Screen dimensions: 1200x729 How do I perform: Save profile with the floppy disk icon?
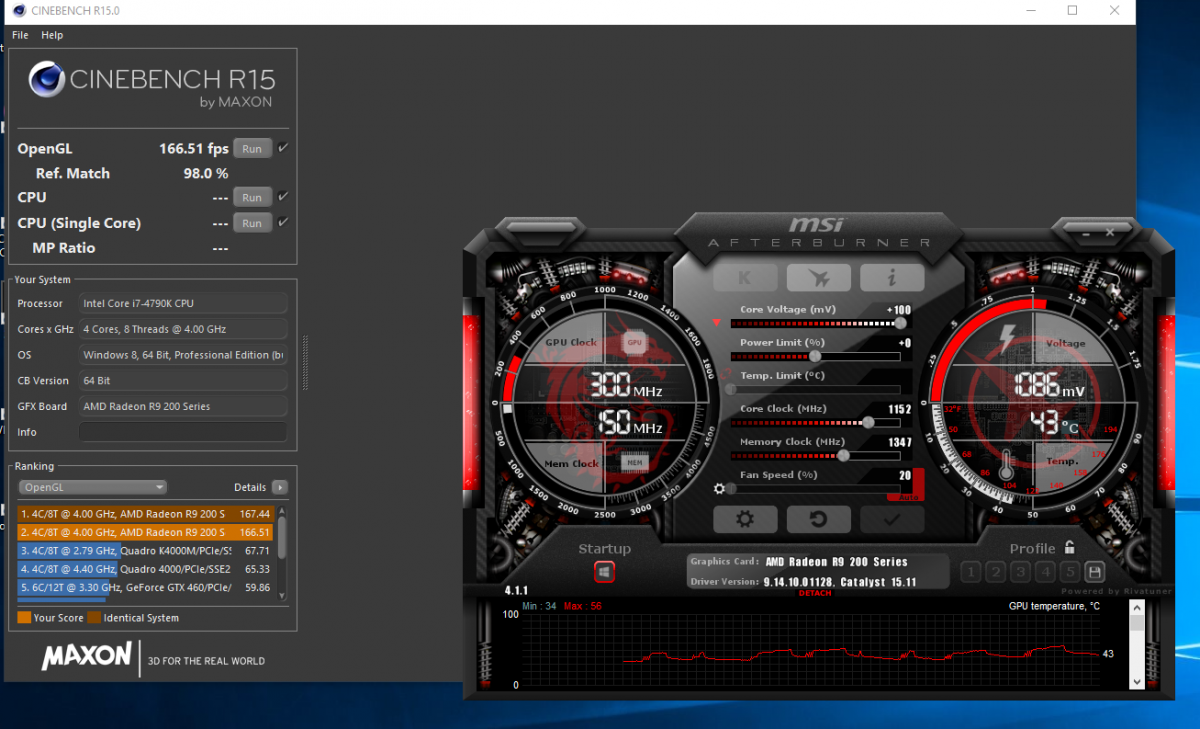pos(1094,572)
